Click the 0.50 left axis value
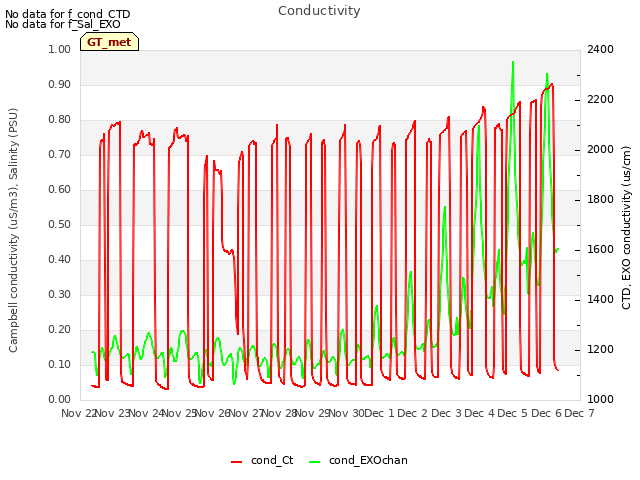Screen dimensions: 640x480 click(x=60, y=224)
